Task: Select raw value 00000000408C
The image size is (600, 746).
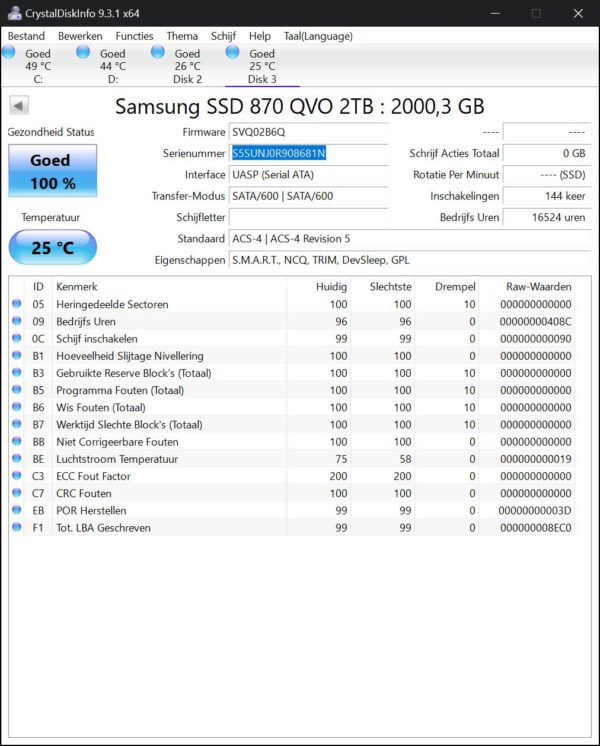Action: (x=535, y=322)
